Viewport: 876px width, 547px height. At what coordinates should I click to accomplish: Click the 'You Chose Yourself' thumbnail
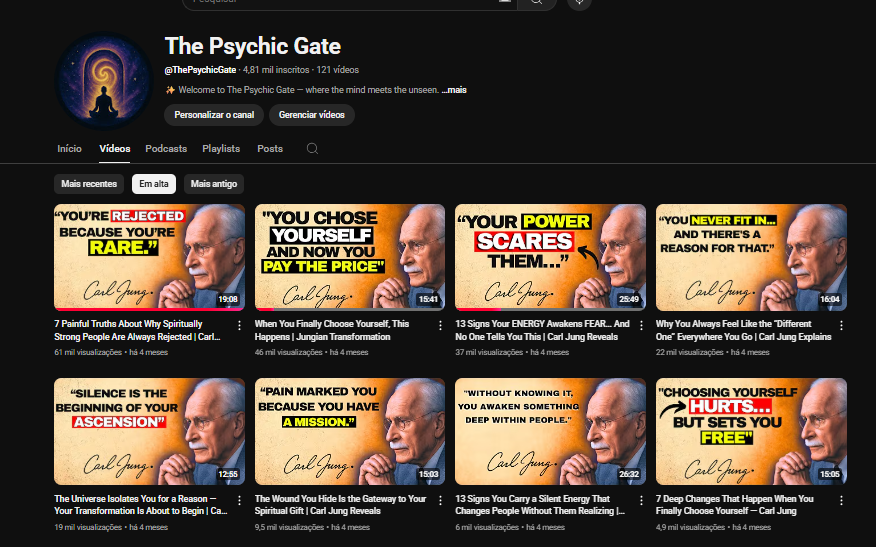350,258
